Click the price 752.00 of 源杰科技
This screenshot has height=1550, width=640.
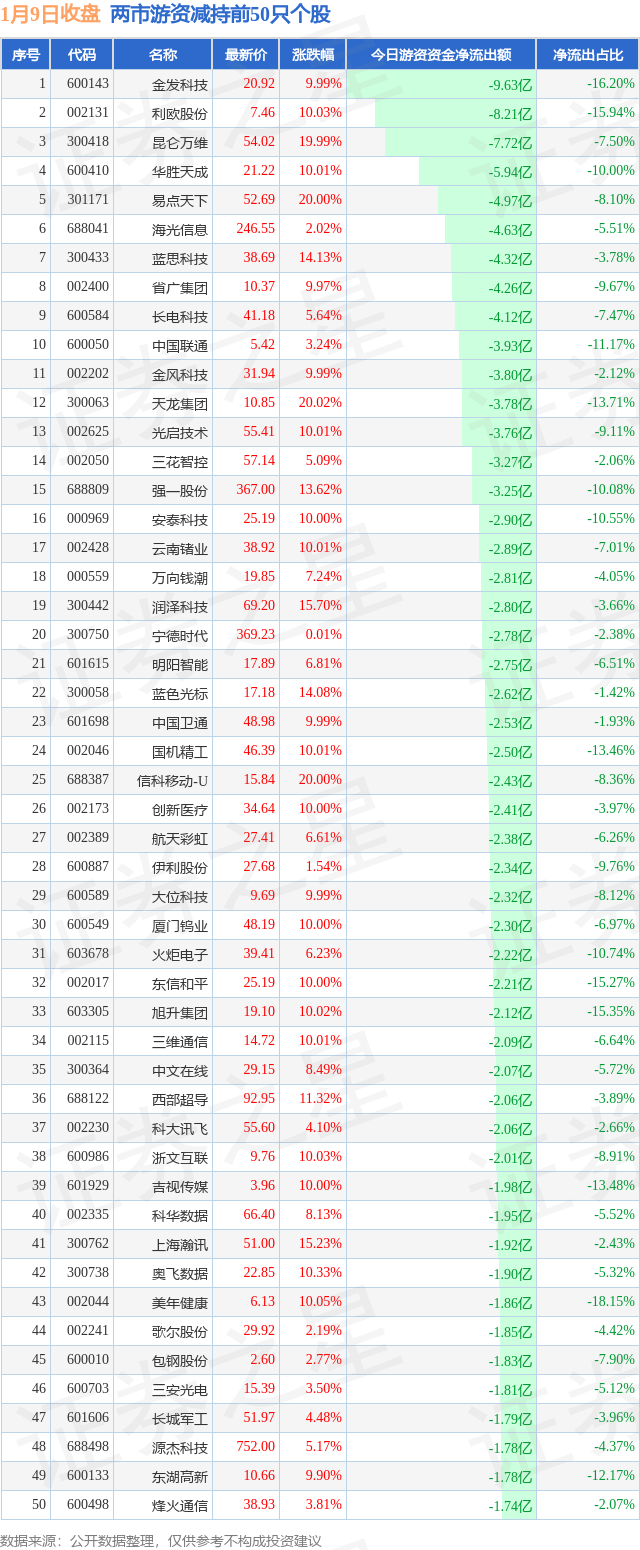pyautogui.click(x=255, y=1446)
